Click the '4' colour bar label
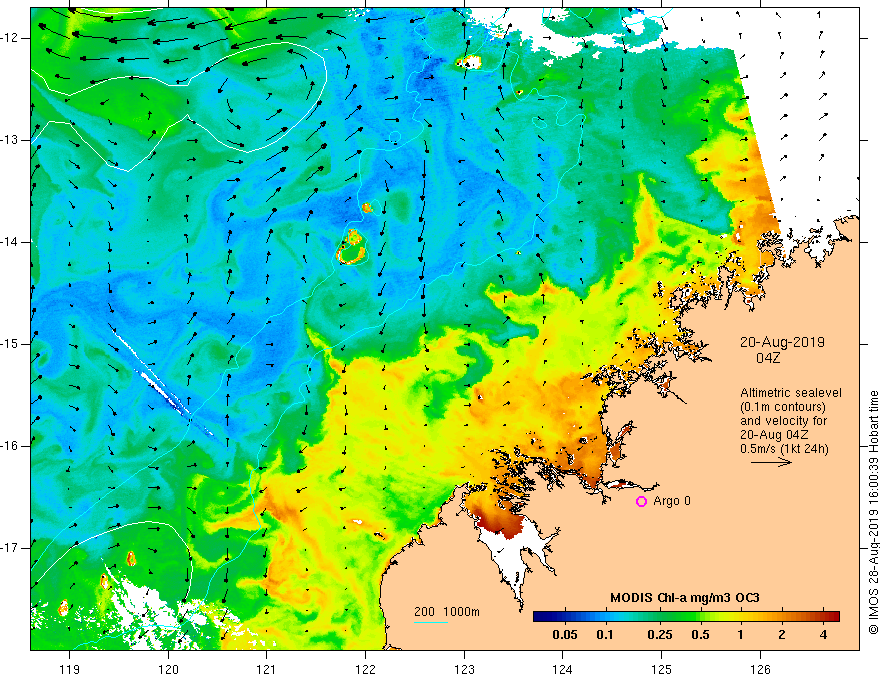This screenshot has height=680, width=880. coord(823,635)
